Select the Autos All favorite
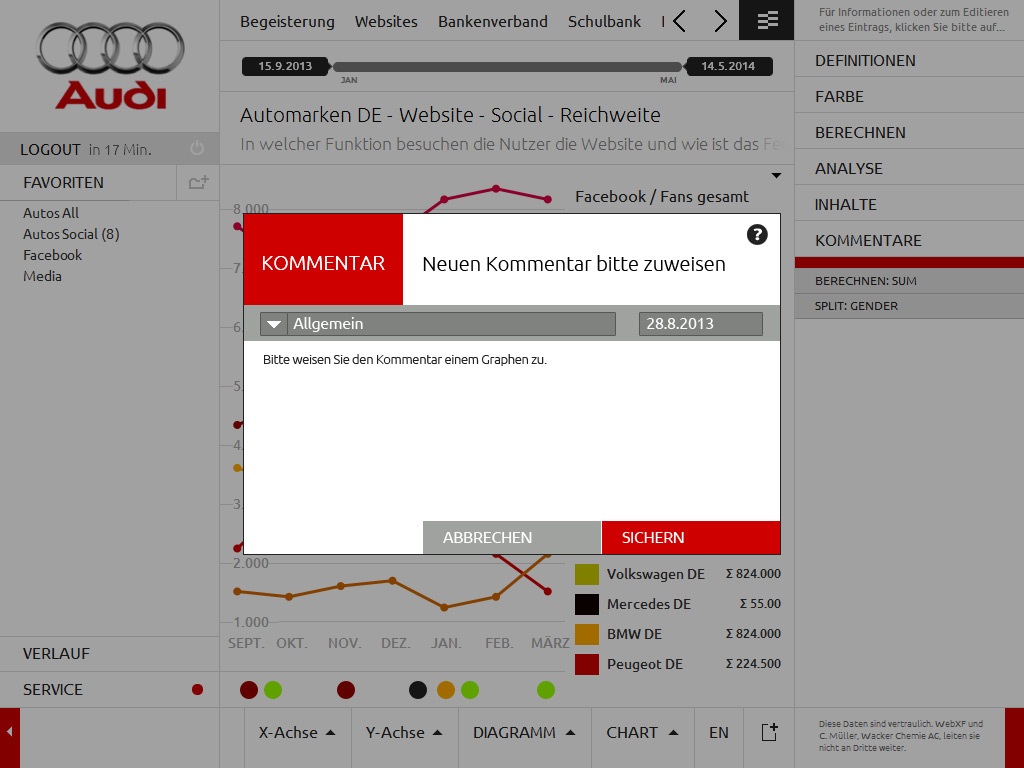Viewport: 1024px width, 768px height. coord(51,213)
